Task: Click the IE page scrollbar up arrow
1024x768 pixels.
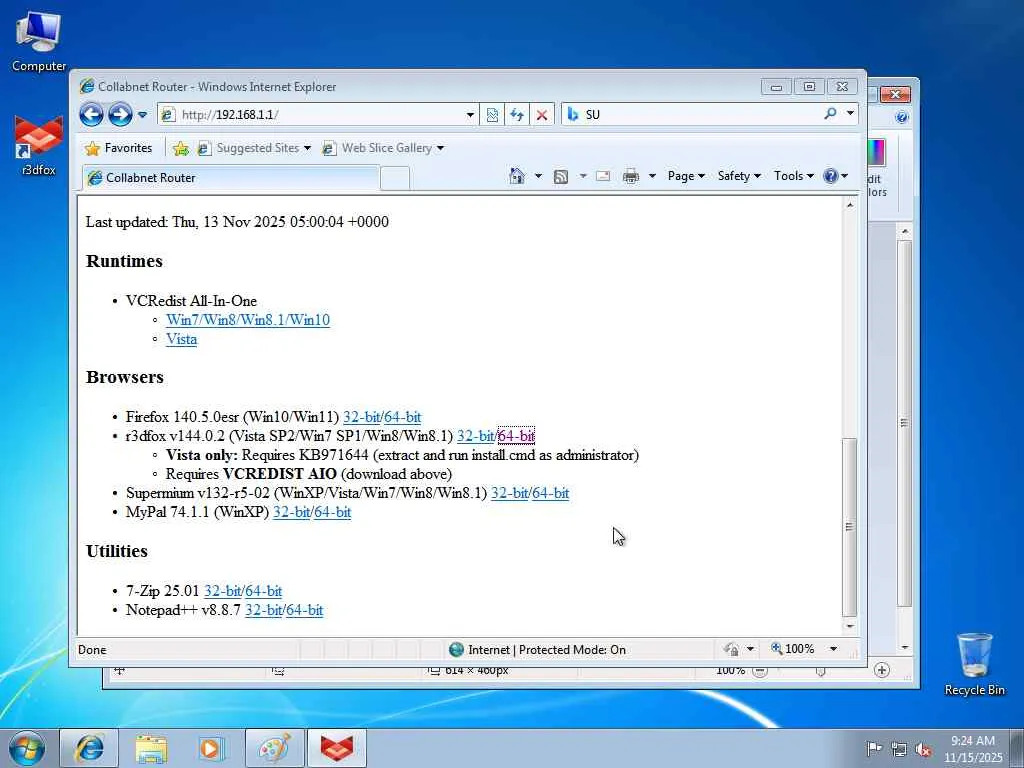Action: click(x=850, y=205)
